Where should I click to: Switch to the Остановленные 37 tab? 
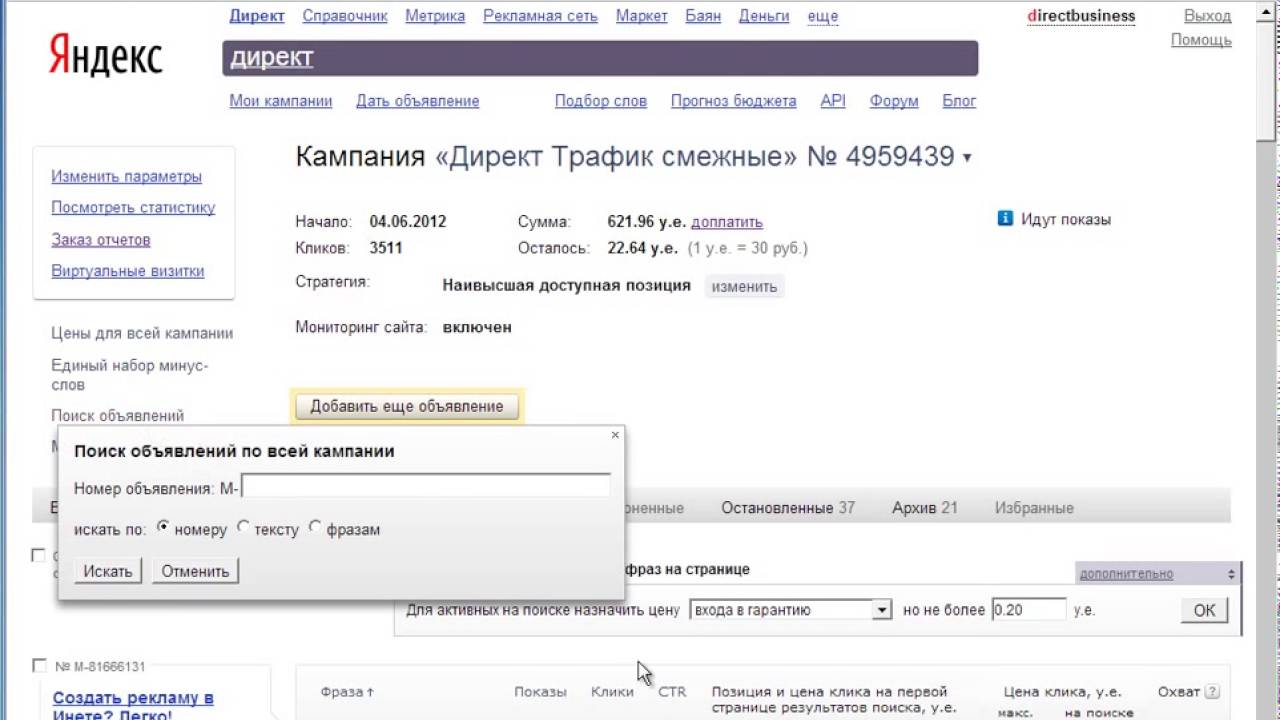(788, 508)
